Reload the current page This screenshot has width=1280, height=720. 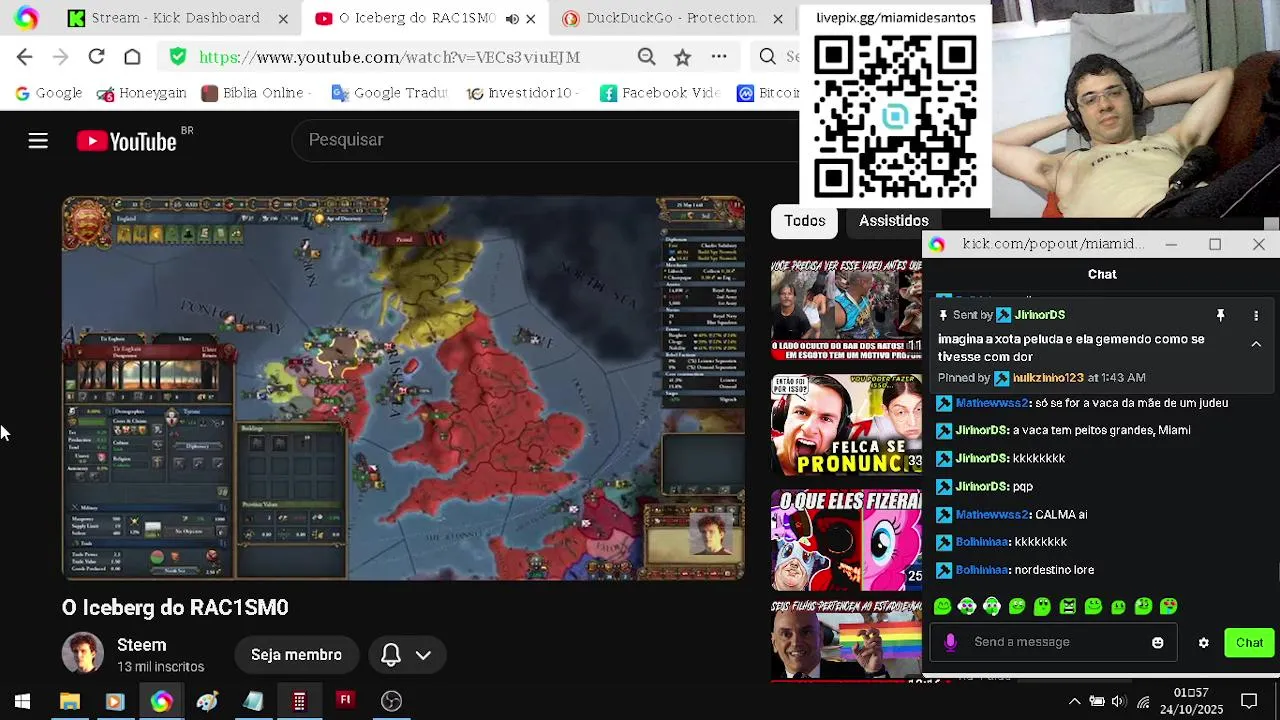coord(96,57)
